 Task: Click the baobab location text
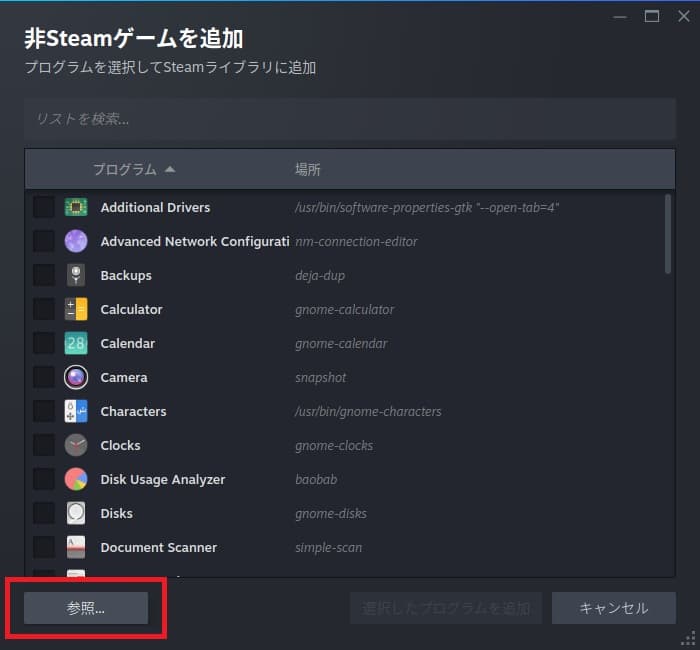tap(316, 479)
